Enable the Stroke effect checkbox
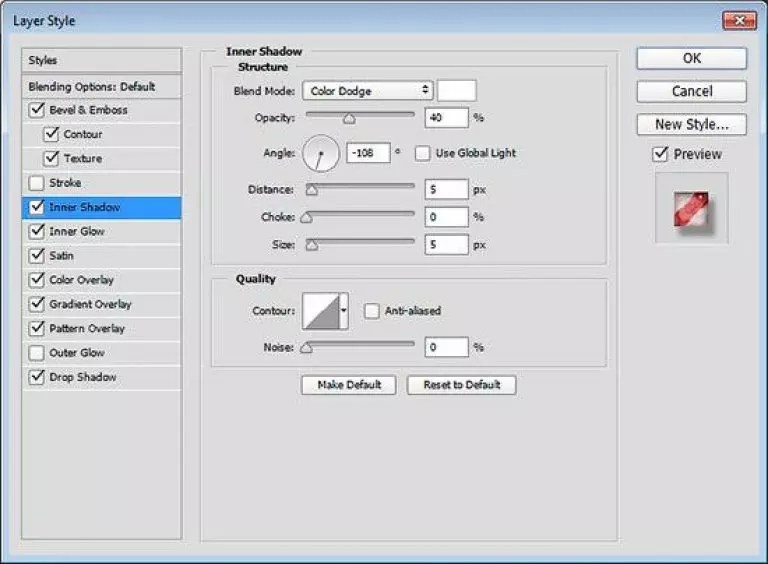Viewport: 768px width, 564px height. point(37,183)
